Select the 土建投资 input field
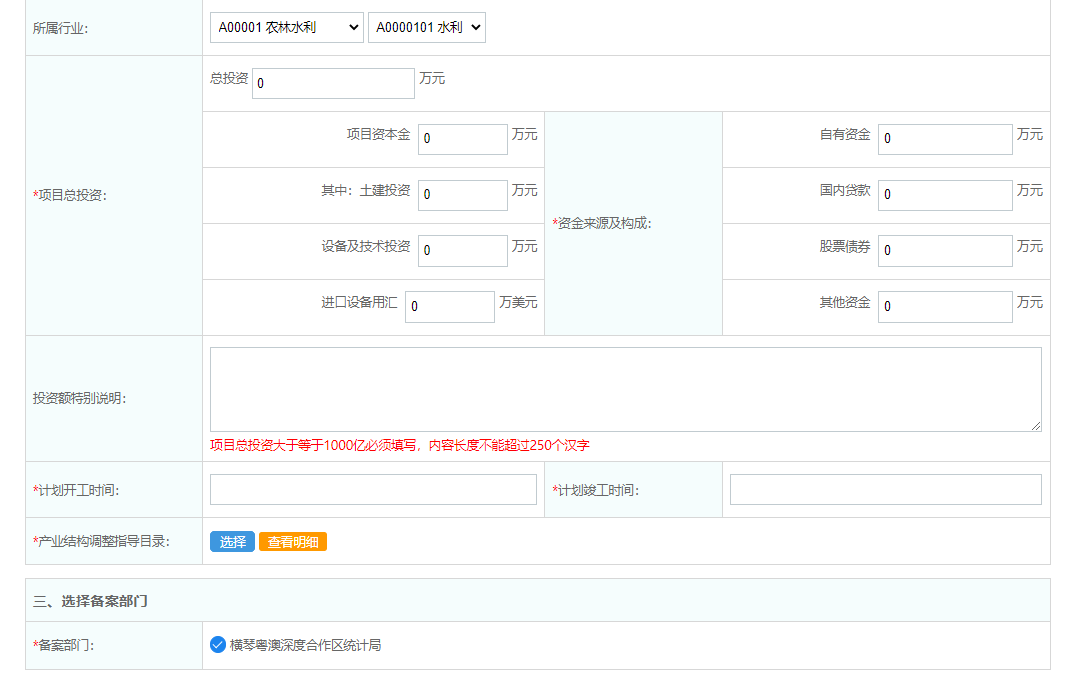Screen dimensions: 1077x676 [462, 194]
